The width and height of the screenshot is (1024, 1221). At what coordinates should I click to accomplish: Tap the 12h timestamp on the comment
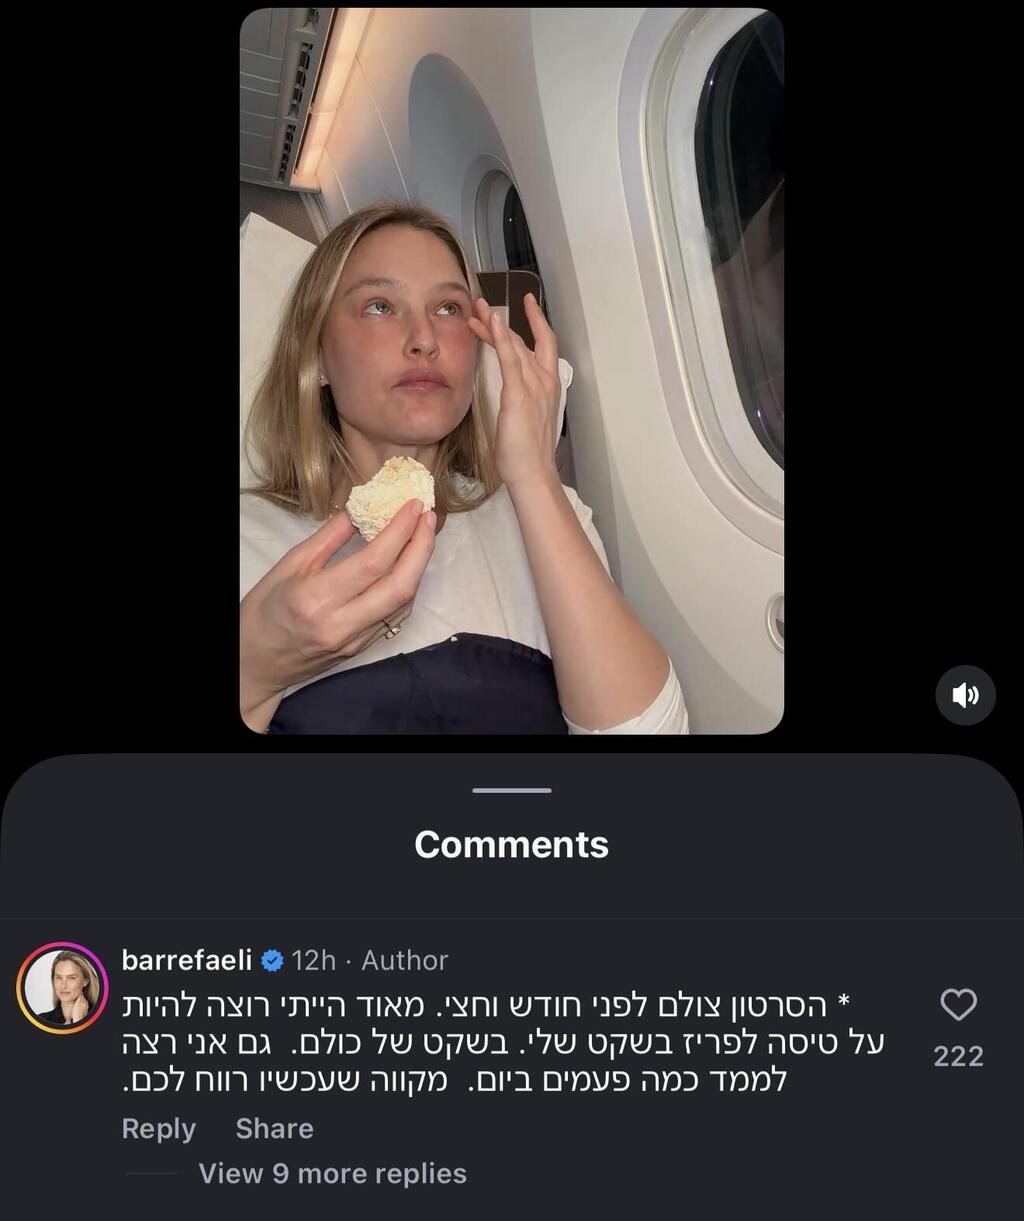(315, 960)
